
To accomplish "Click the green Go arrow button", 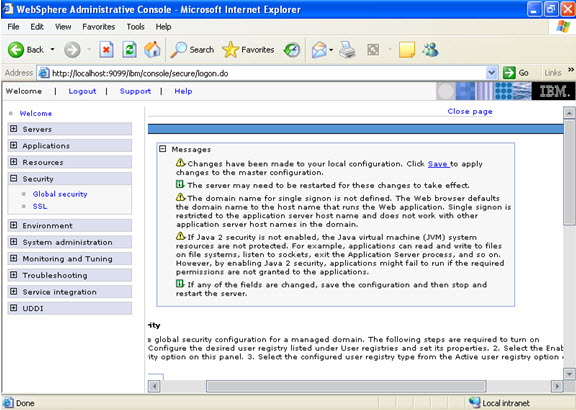I will click(509, 73).
